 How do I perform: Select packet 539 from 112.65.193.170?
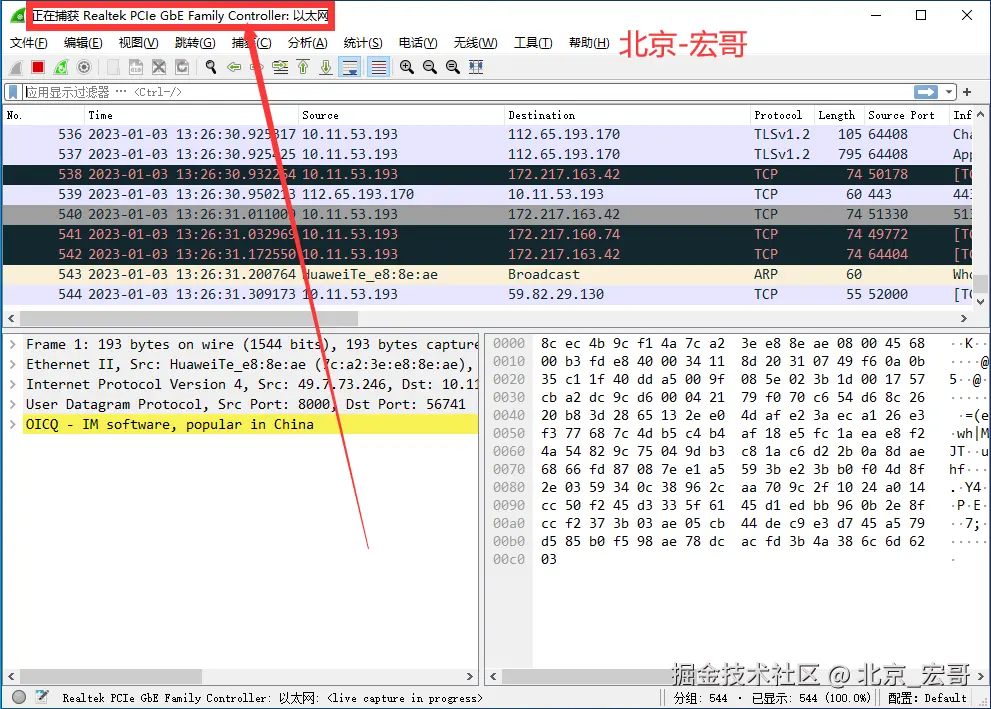pos(487,194)
